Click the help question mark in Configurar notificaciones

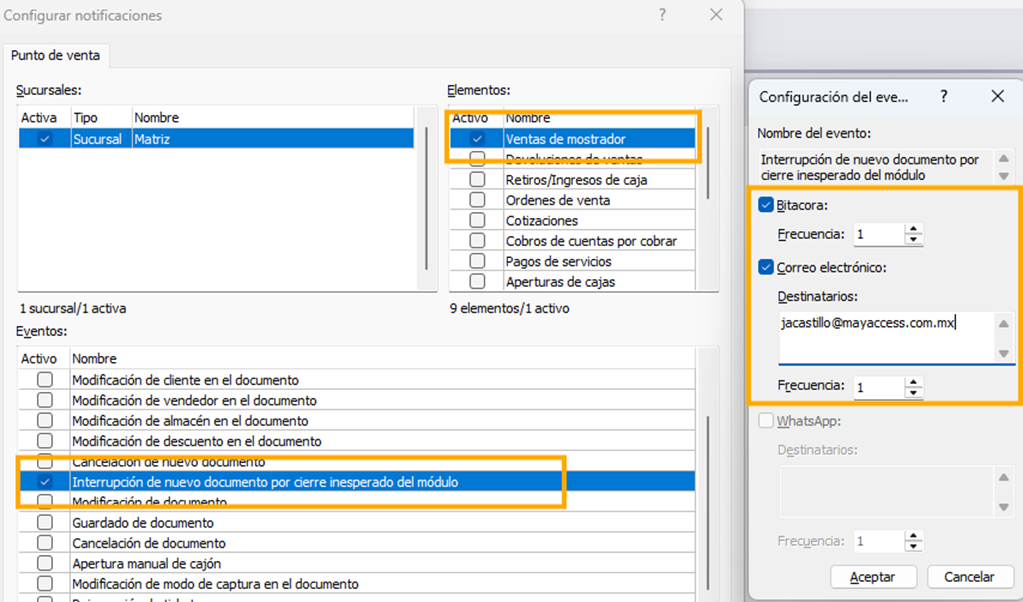663,15
